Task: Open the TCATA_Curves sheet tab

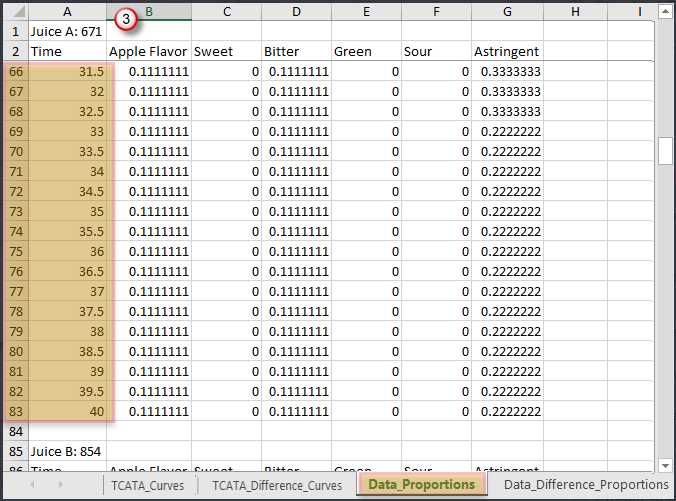Action: point(147,485)
